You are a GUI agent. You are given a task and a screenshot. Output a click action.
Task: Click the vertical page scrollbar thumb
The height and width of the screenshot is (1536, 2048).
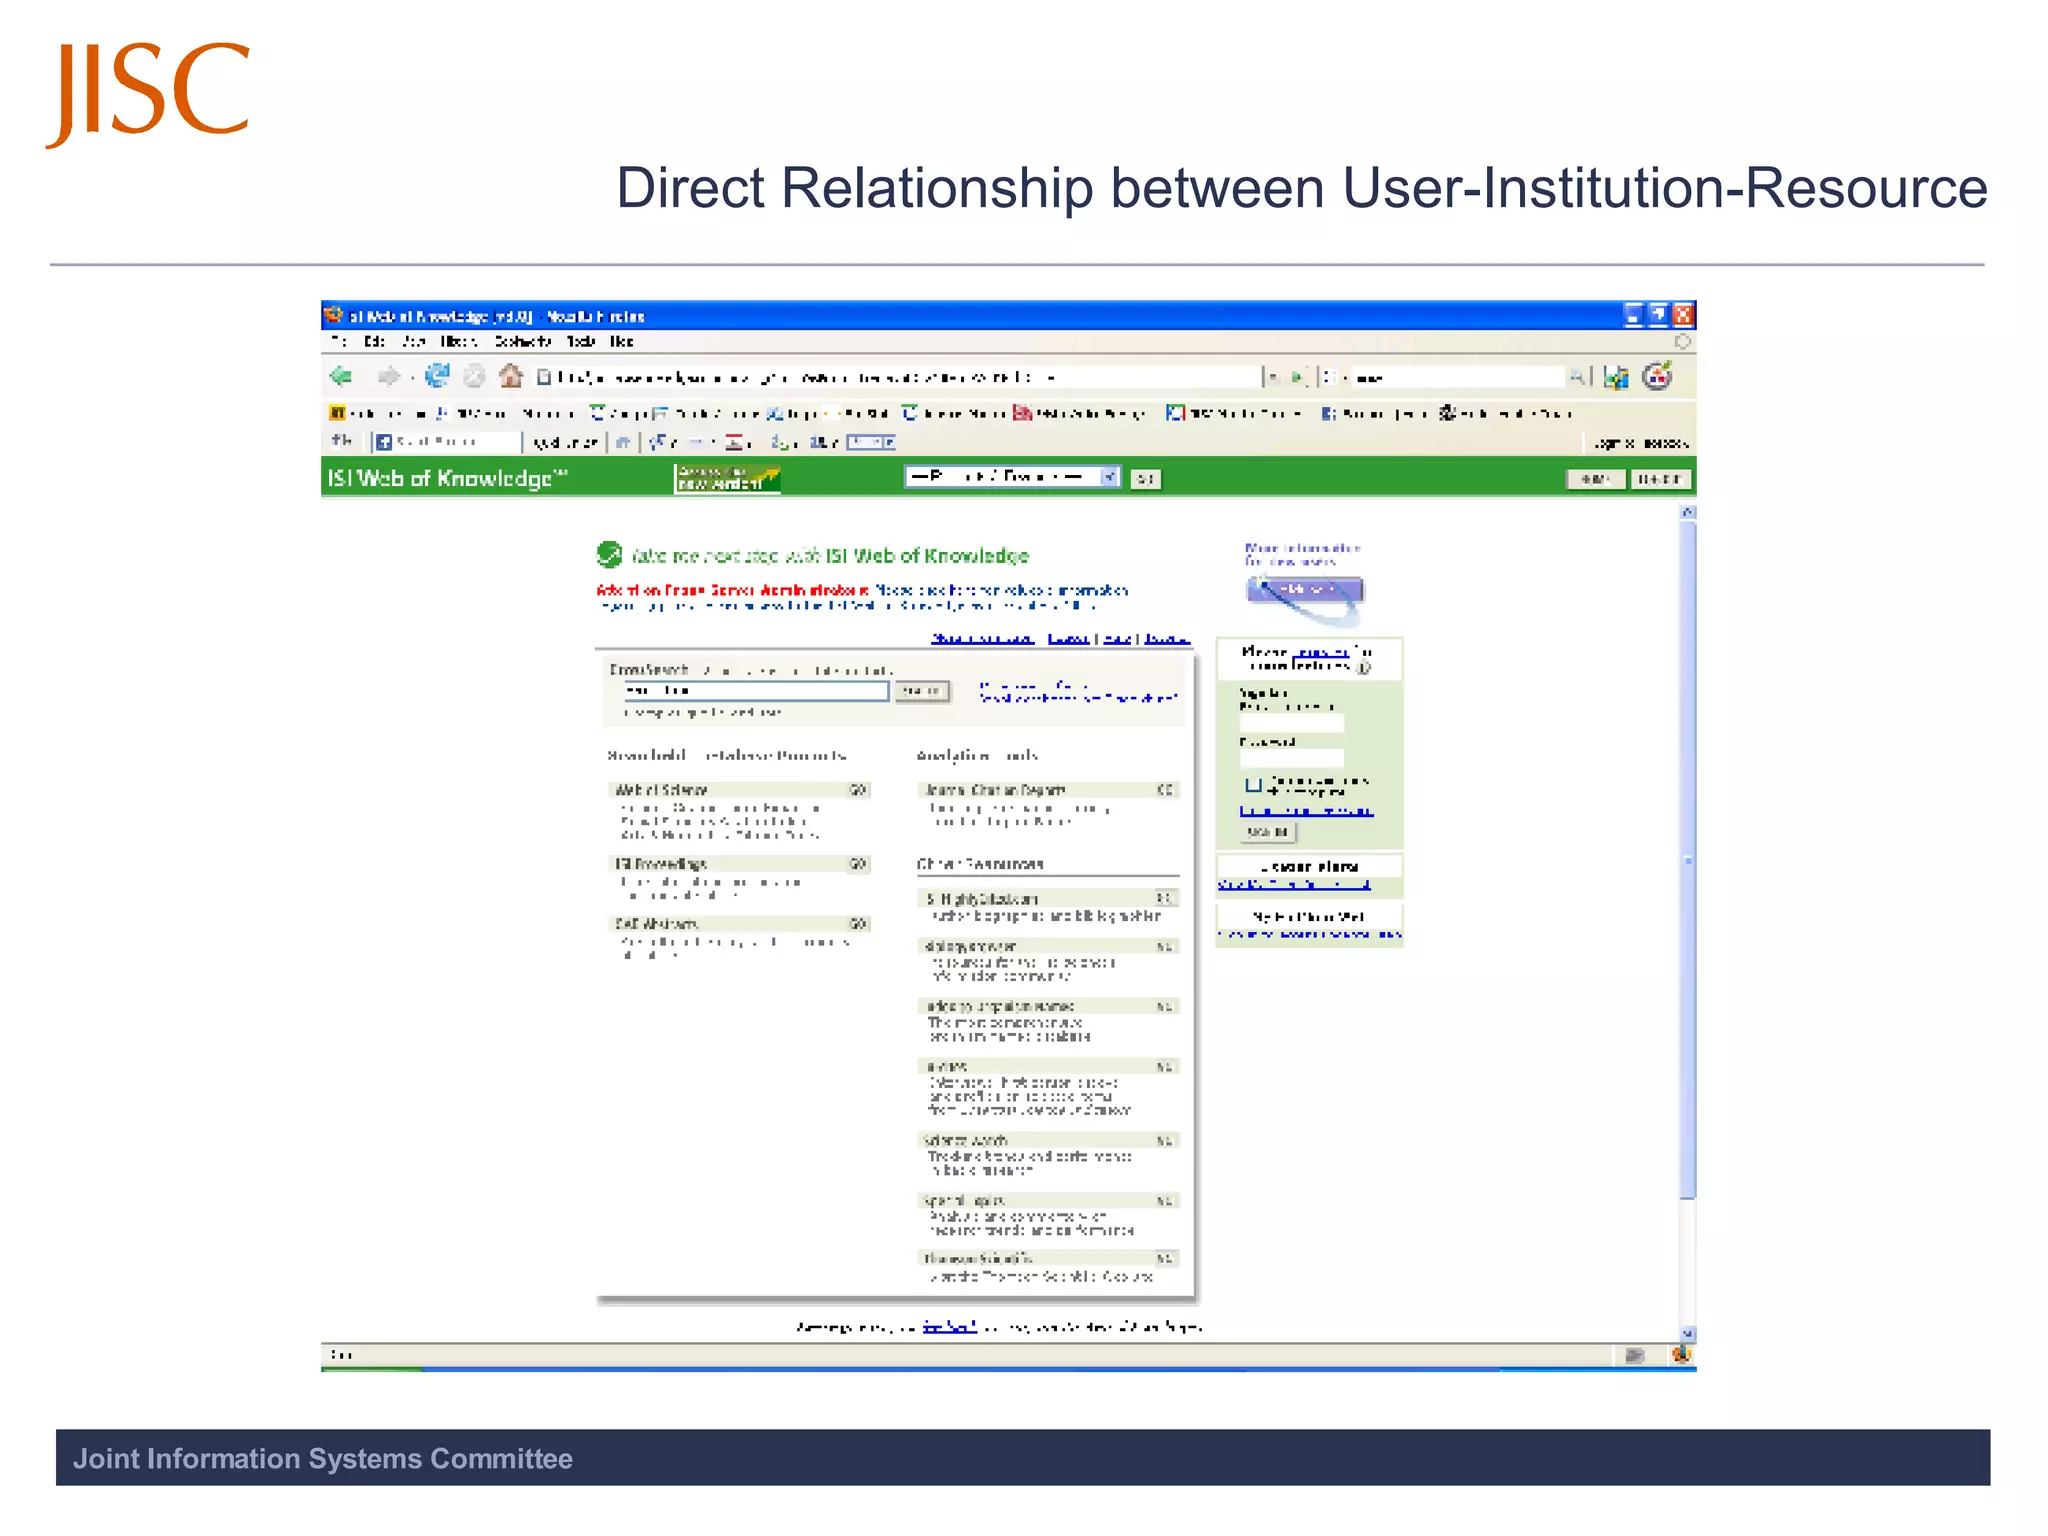point(1688,860)
